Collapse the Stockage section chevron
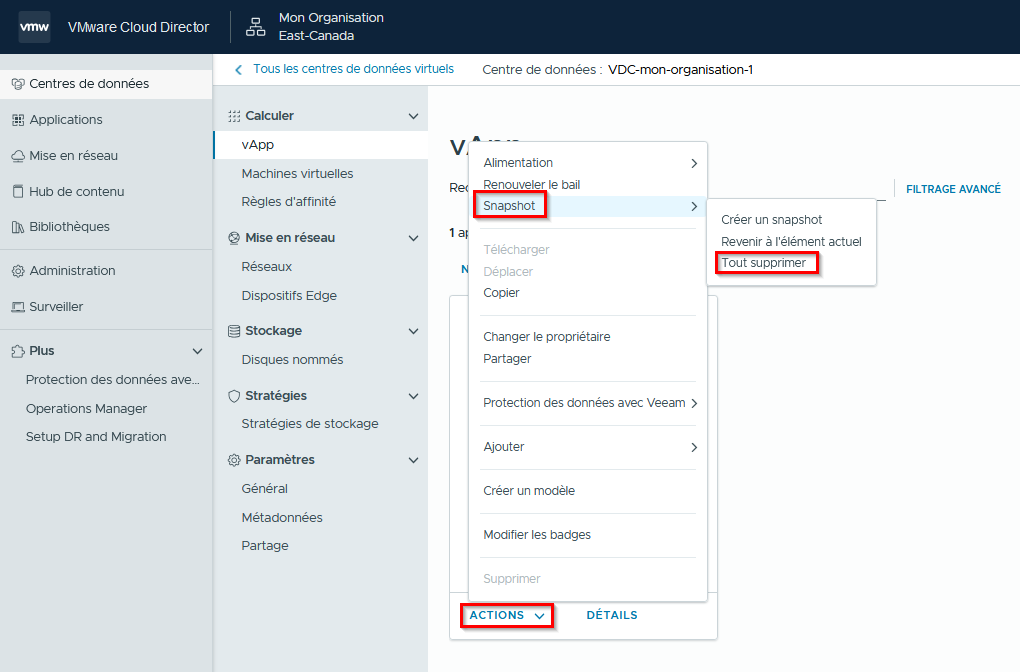Screen dimensions: 1020x672 click(413, 331)
